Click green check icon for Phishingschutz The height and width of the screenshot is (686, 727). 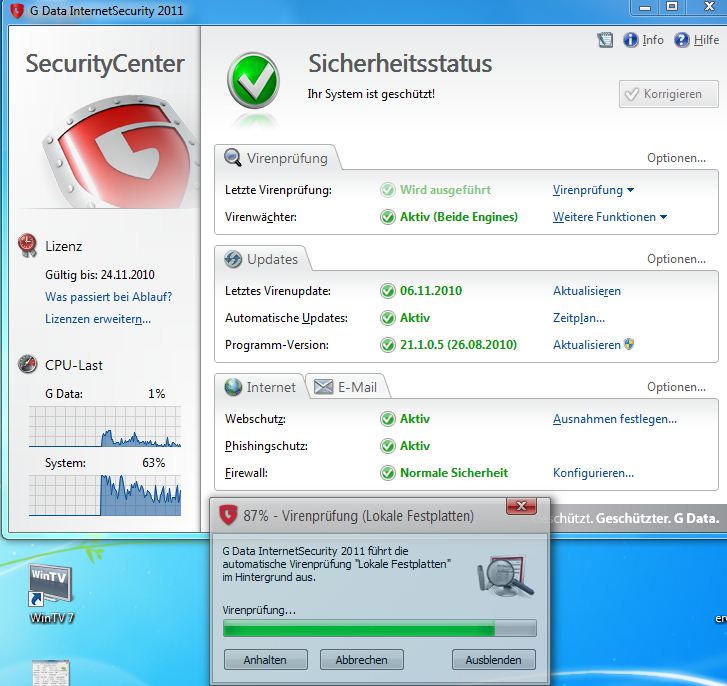pos(388,446)
